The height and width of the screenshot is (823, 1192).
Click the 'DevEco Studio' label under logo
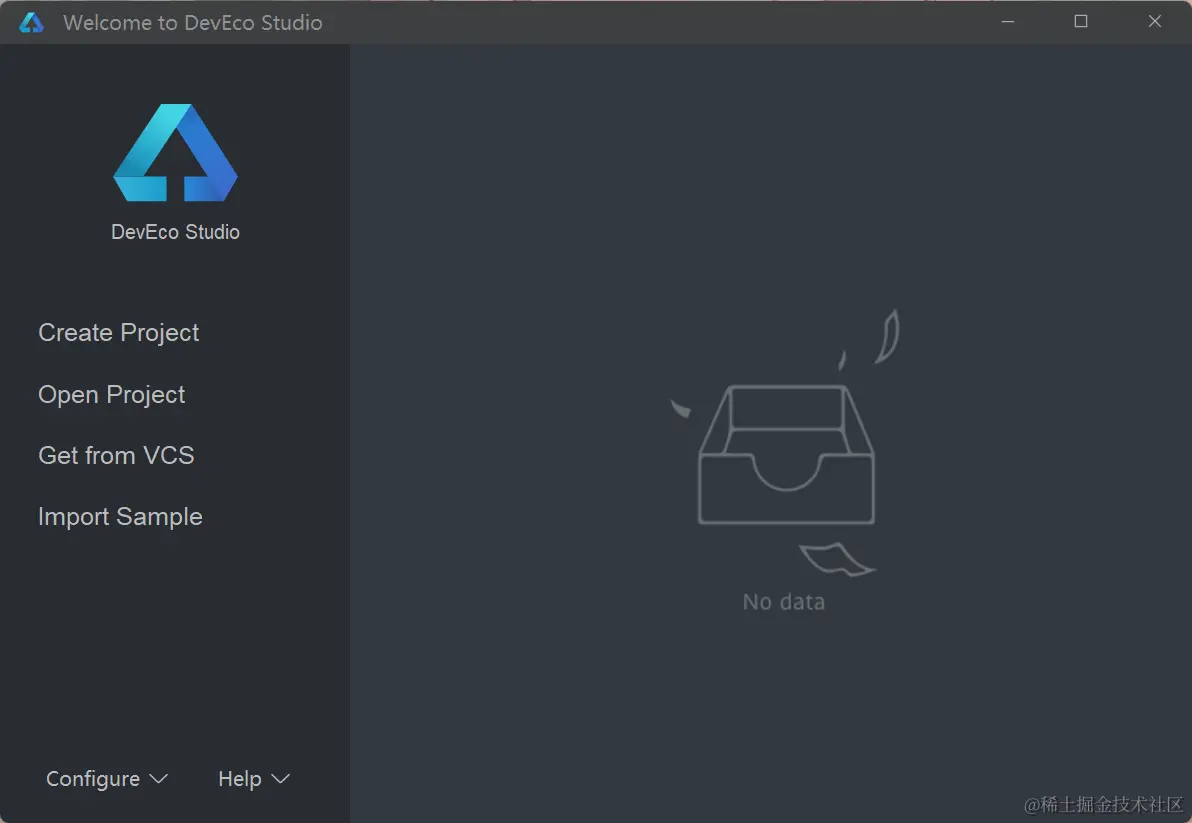[176, 232]
